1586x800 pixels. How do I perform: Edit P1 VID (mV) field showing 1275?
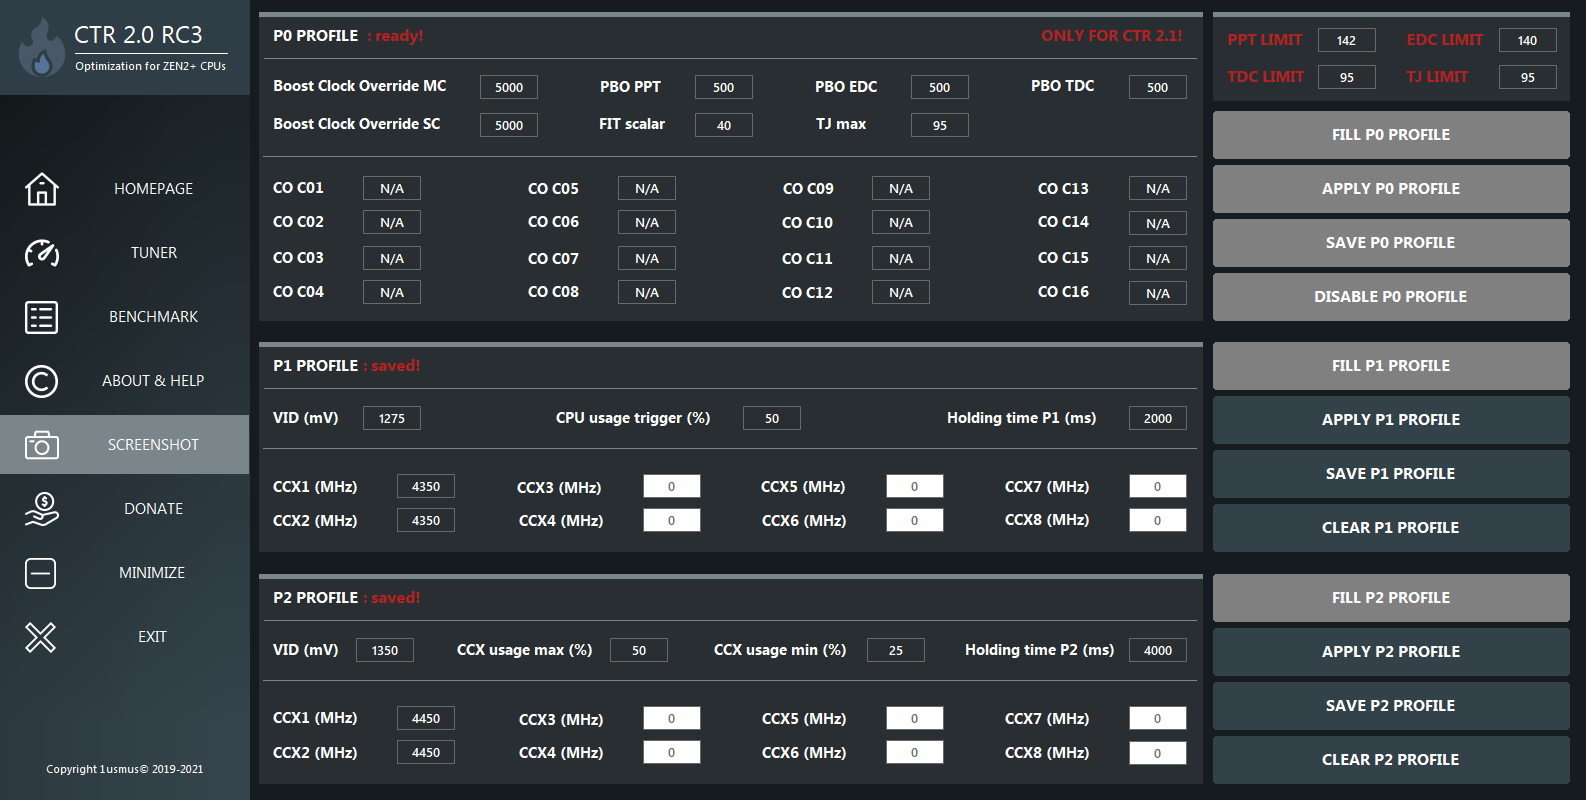coord(392,418)
